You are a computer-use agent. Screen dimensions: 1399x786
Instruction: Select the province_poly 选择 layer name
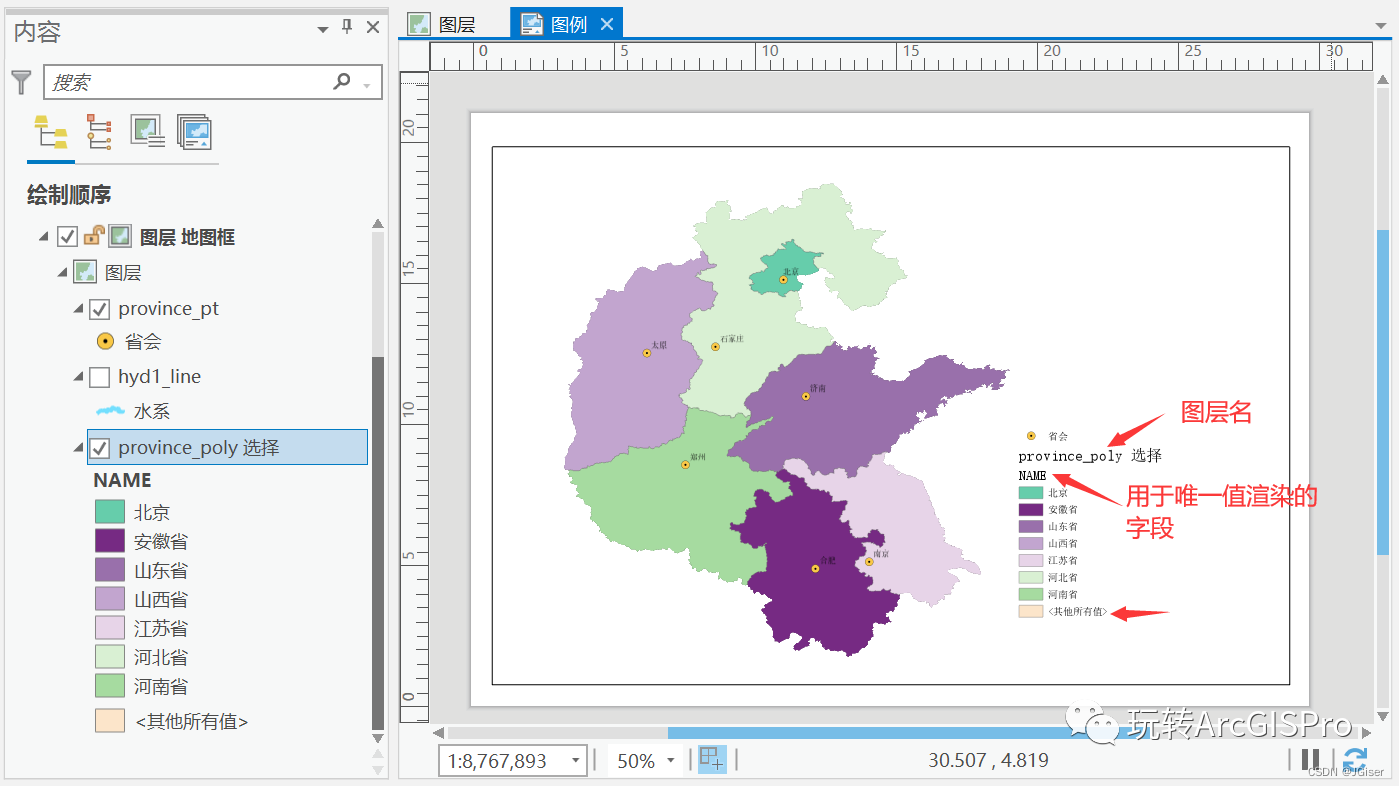[198, 448]
